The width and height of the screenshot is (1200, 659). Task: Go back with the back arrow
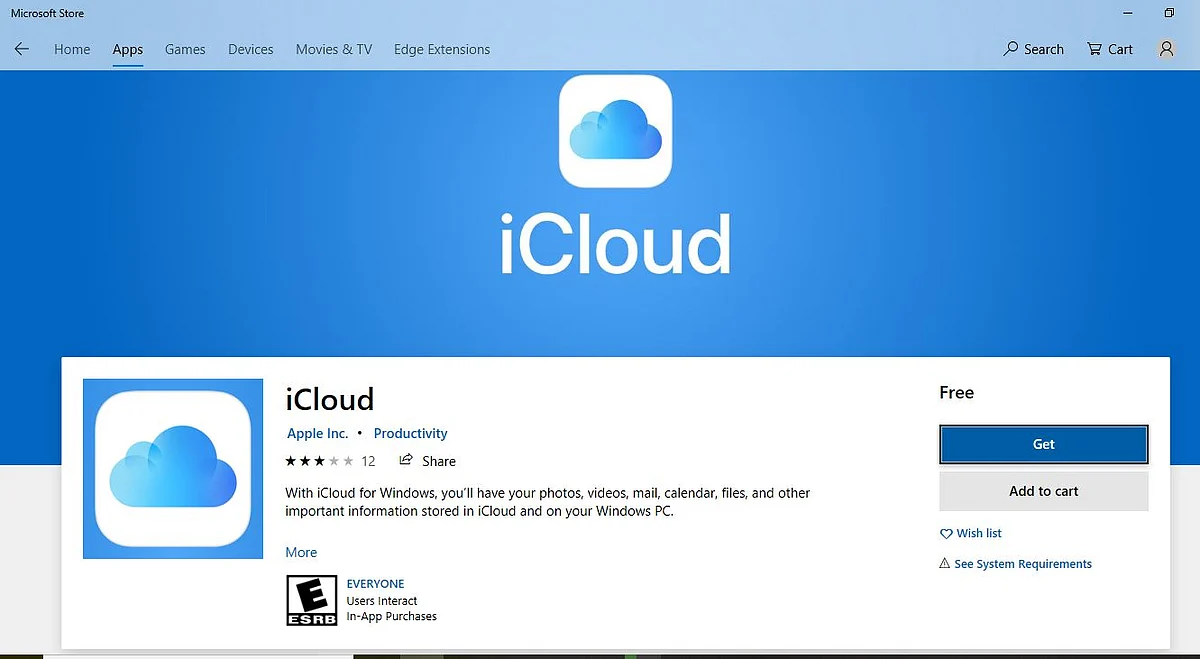[x=22, y=49]
